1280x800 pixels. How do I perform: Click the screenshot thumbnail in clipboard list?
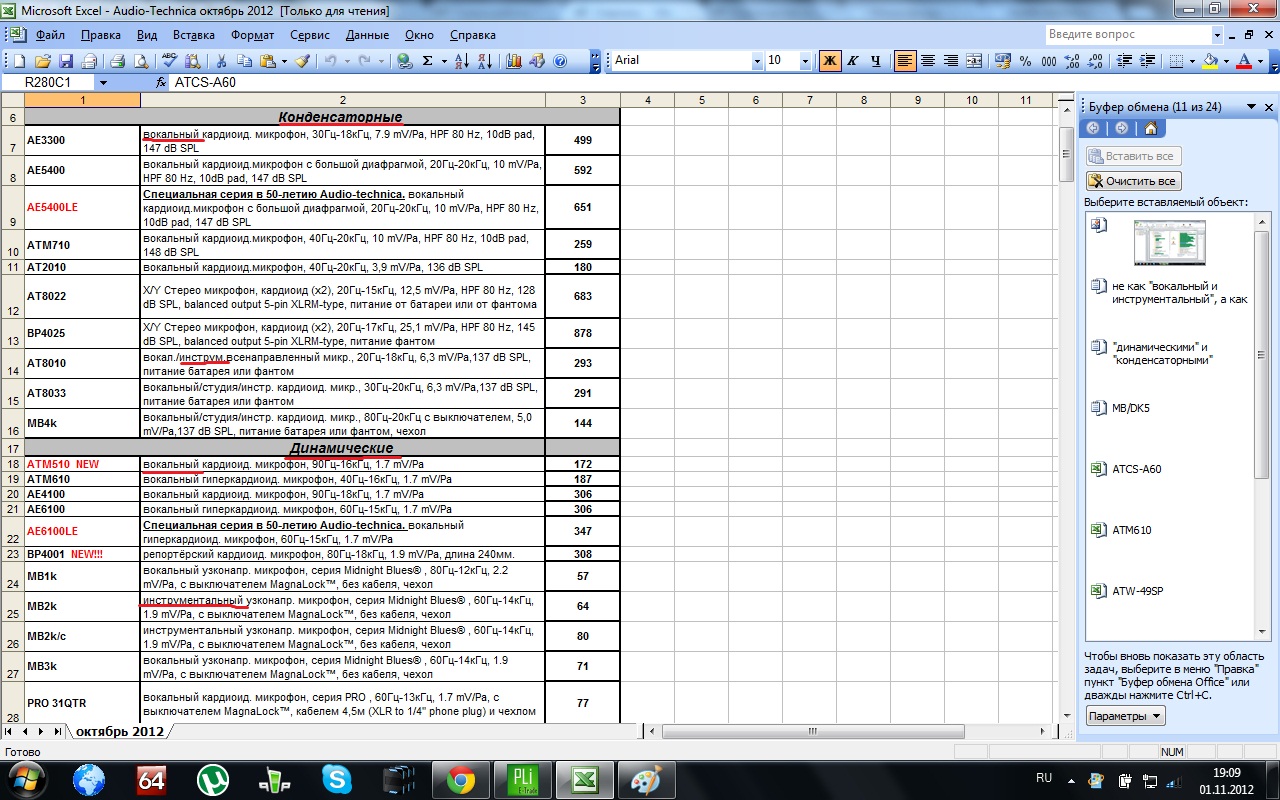pos(1169,243)
